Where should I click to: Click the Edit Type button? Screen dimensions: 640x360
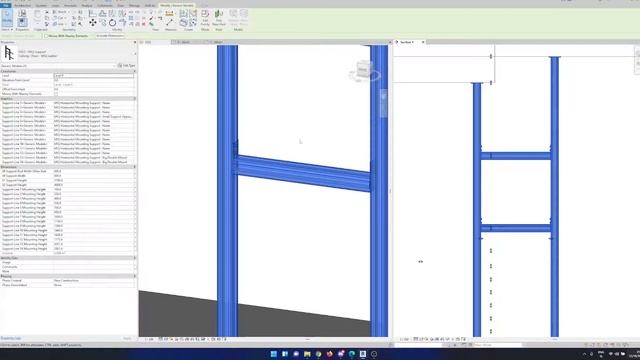click(x=127, y=66)
